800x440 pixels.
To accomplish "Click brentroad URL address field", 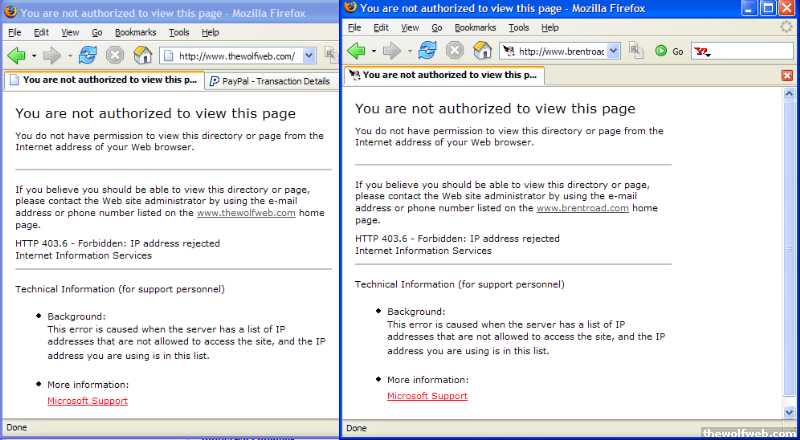I will point(560,51).
